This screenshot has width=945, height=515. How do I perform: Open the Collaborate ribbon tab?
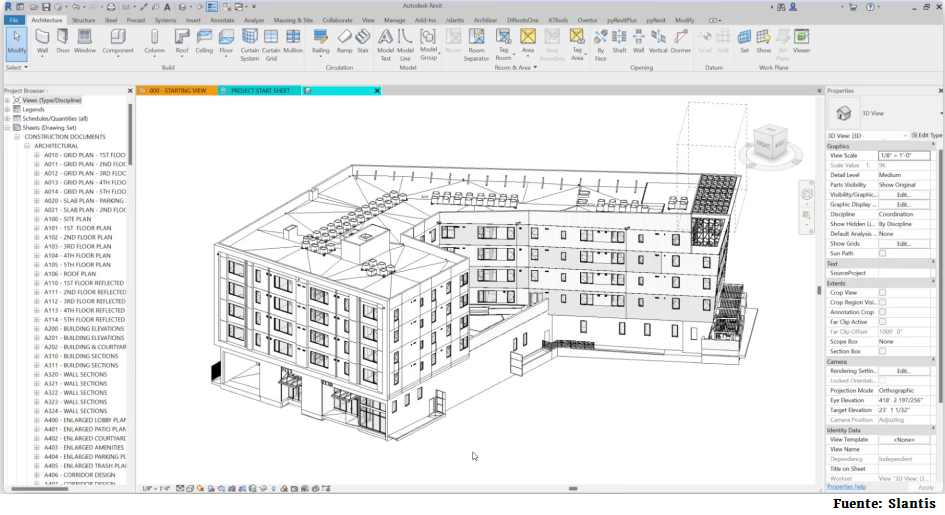tap(337, 20)
